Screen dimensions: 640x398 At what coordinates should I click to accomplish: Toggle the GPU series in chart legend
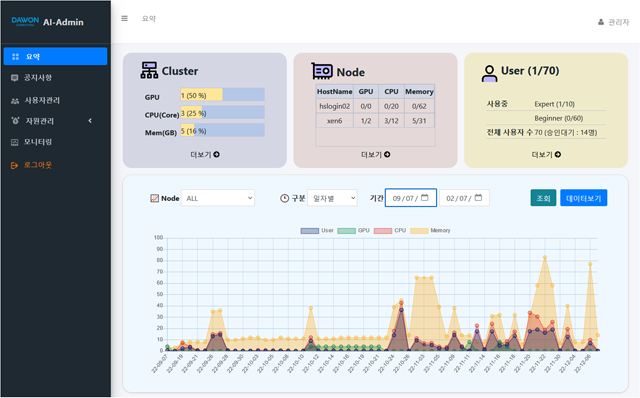click(x=353, y=231)
